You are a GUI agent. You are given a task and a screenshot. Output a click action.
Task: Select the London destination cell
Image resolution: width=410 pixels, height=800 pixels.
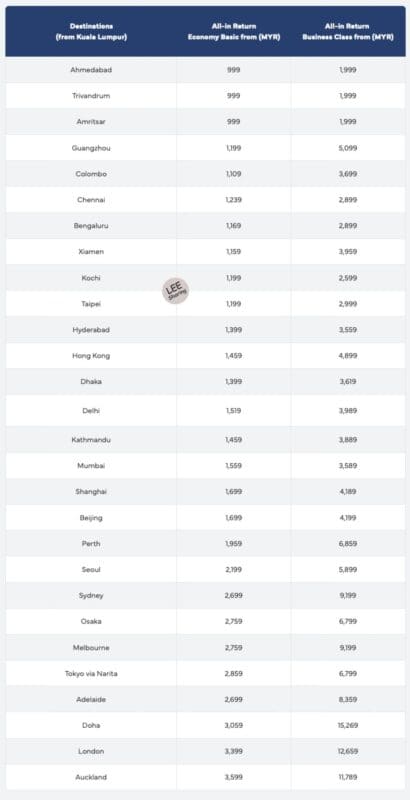tap(91, 752)
